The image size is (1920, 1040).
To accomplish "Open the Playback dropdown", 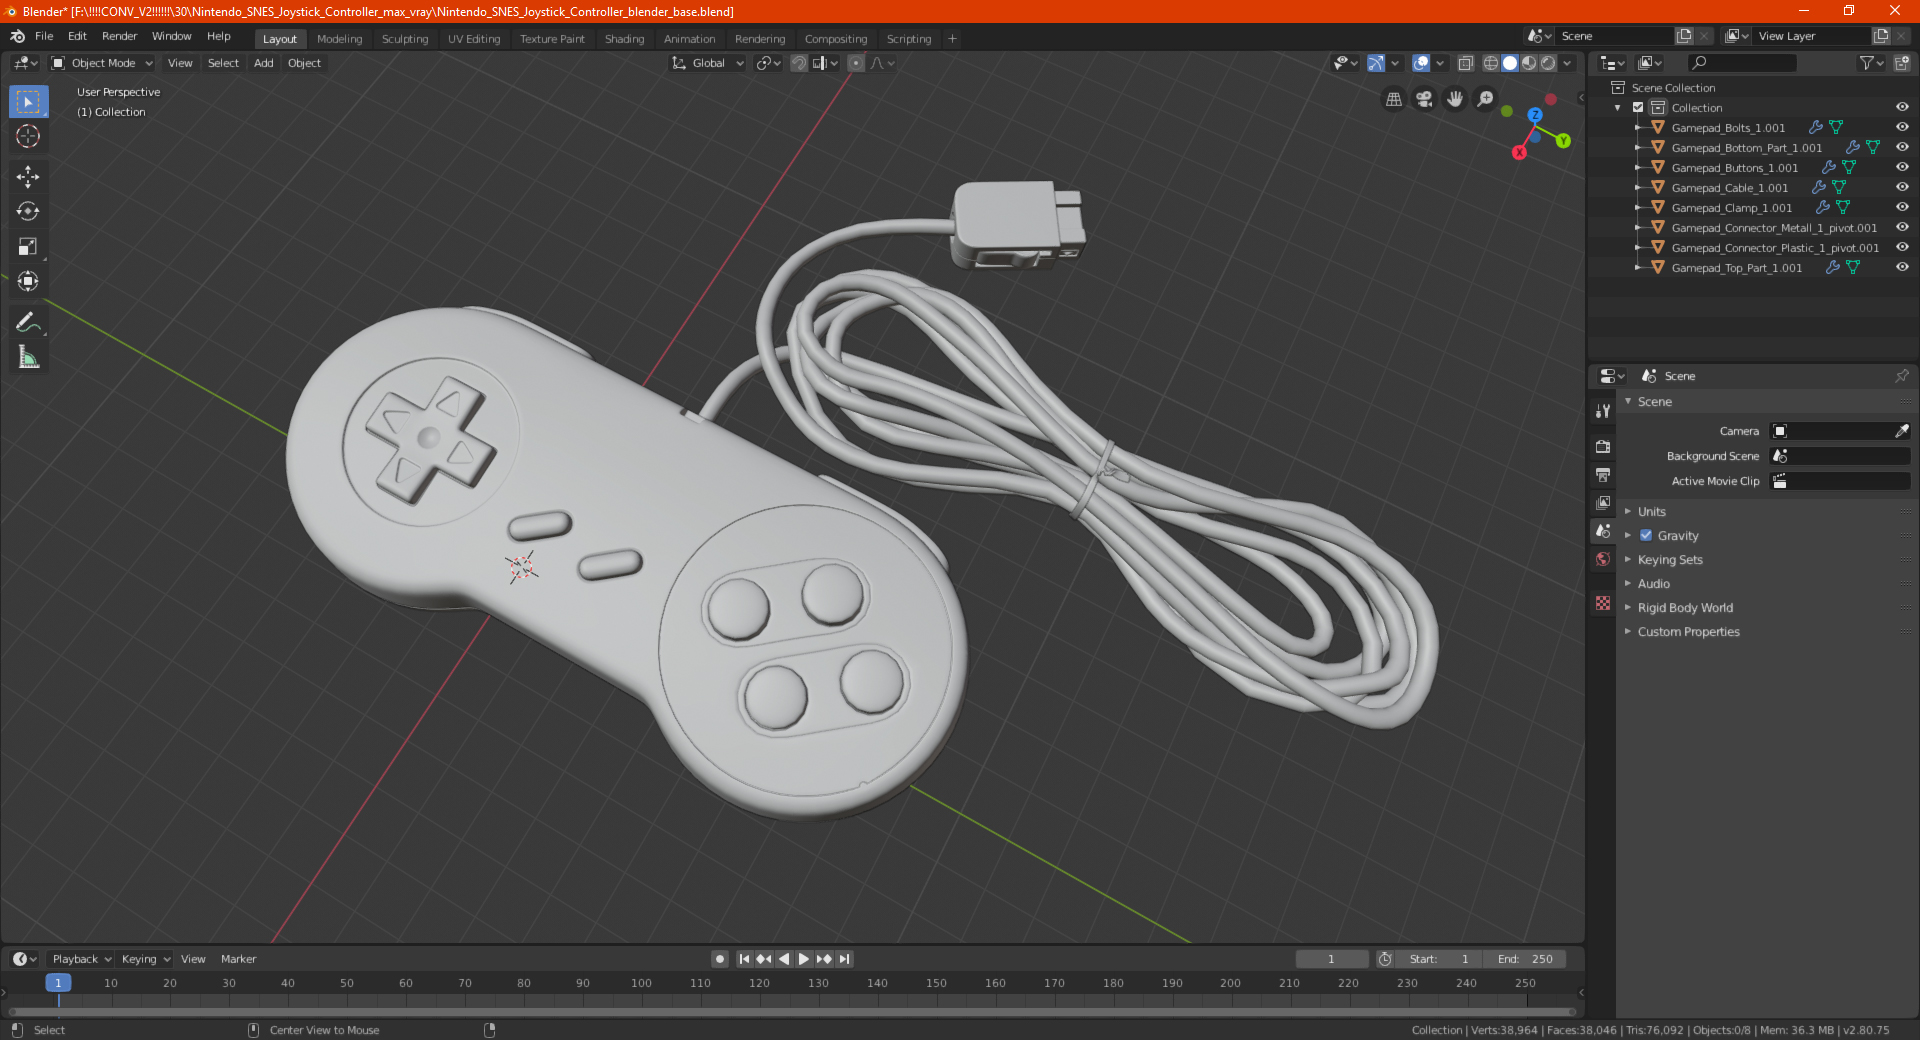I will (81, 959).
